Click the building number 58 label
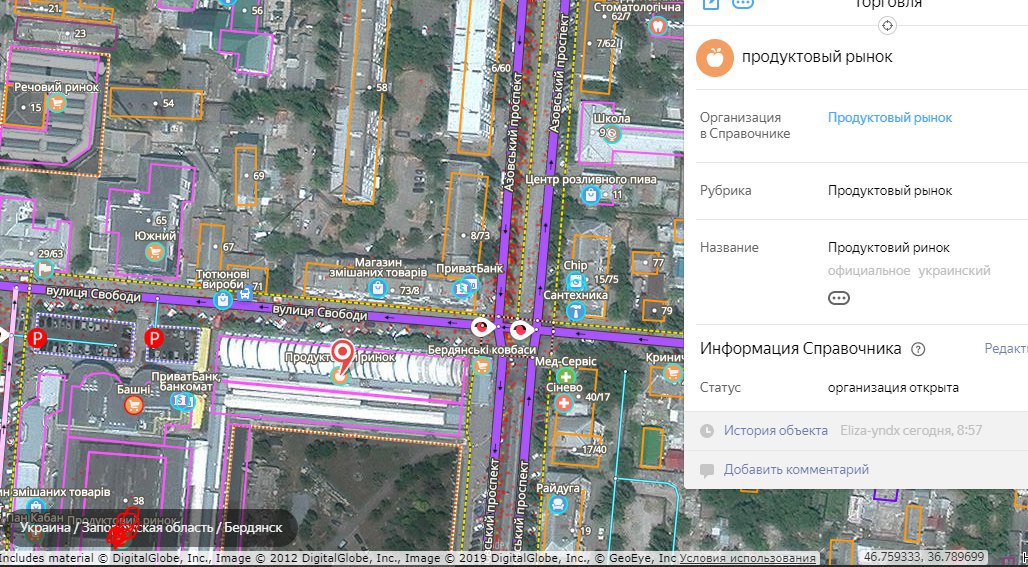 382,87
